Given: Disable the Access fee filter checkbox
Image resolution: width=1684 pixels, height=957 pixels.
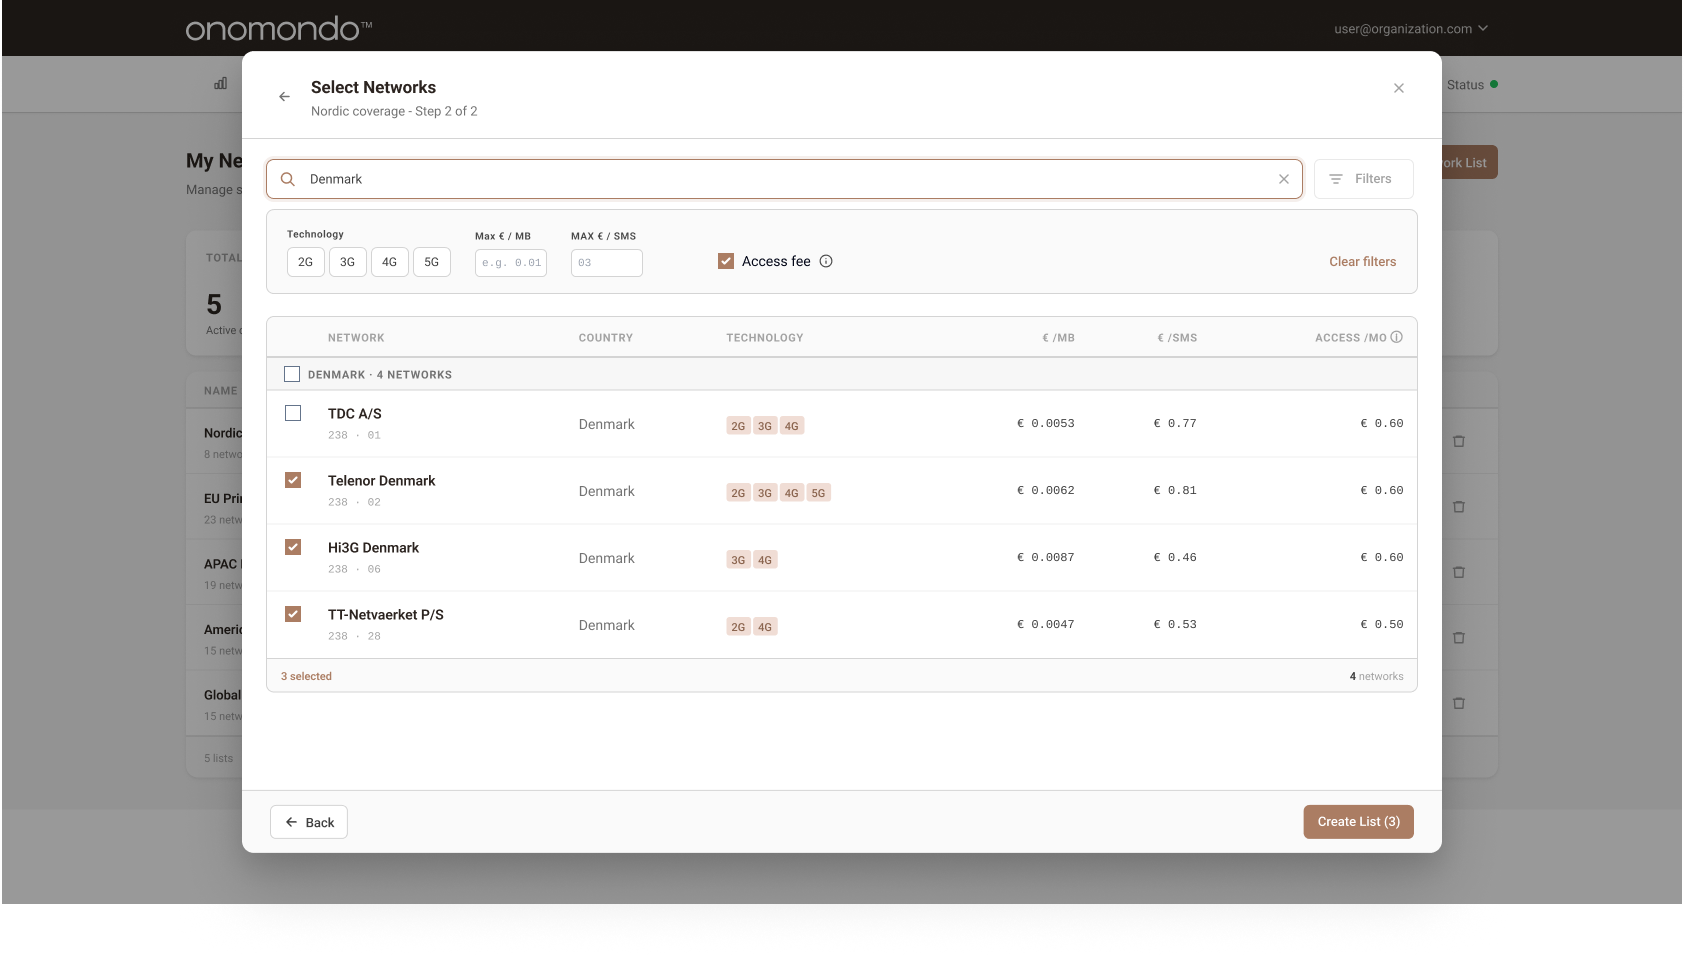Looking at the screenshot, I should 725,260.
